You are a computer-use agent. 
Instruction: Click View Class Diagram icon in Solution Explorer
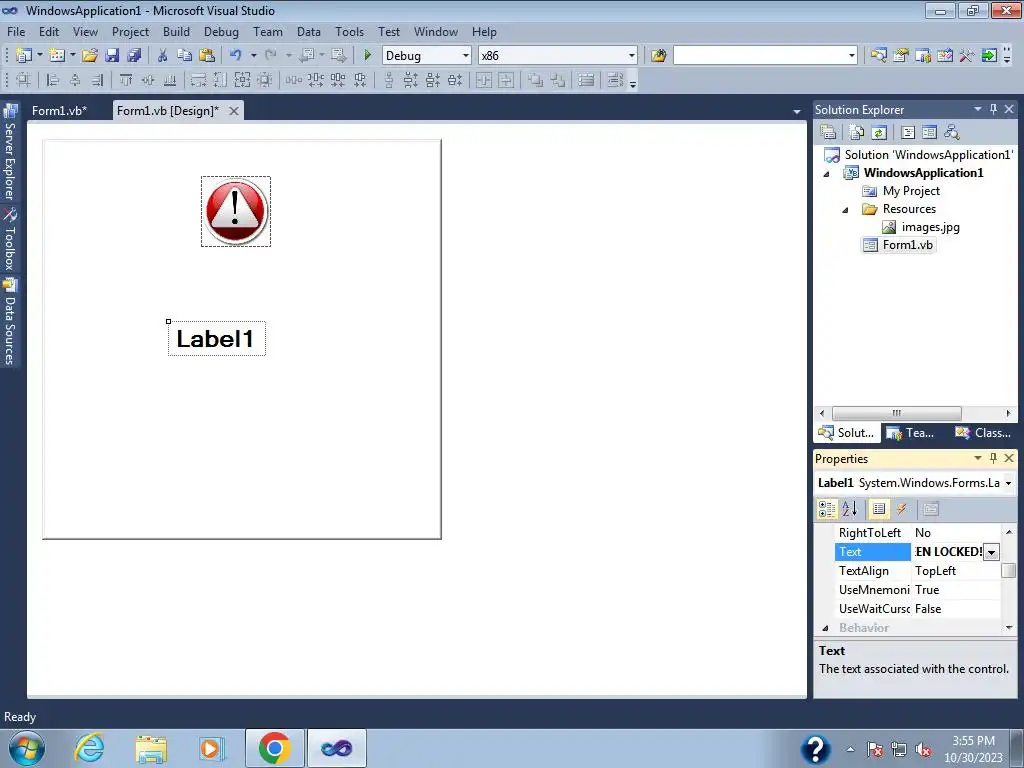click(952, 133)
